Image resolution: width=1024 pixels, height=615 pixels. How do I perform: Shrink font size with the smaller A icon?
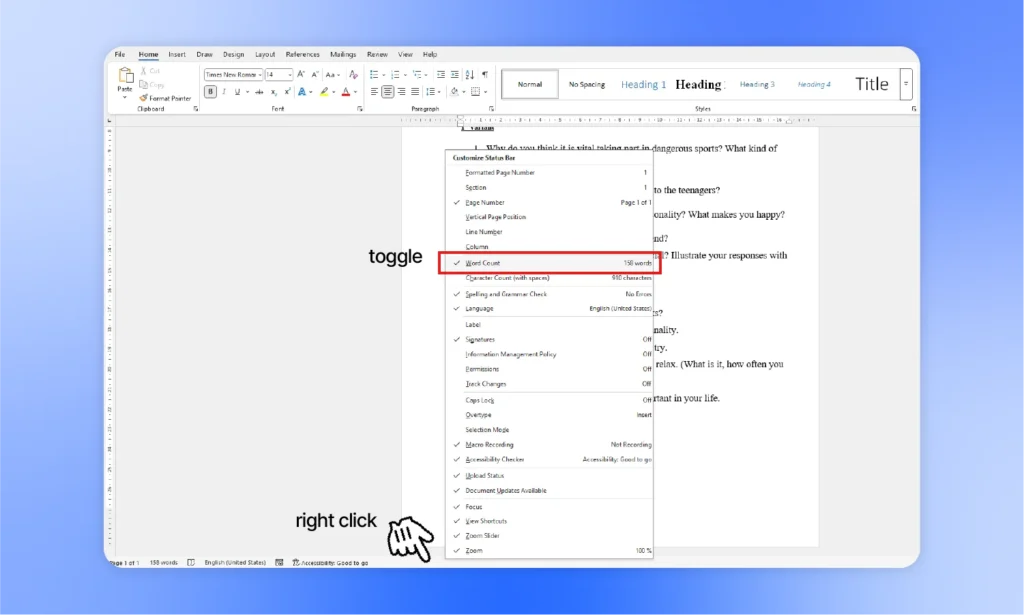pos(315,74)
